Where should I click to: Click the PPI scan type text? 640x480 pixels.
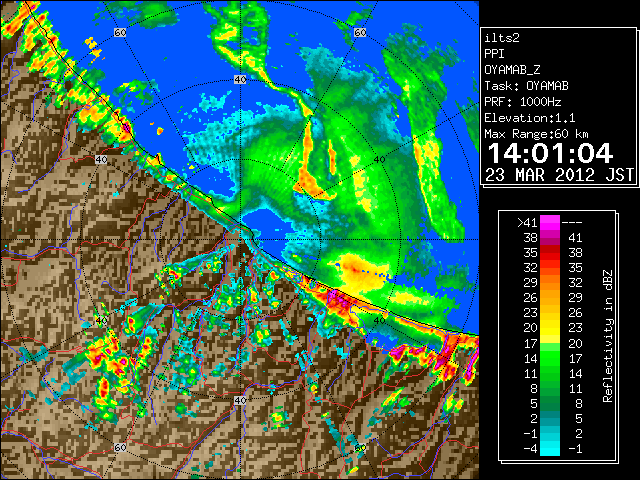click(494, 54)
